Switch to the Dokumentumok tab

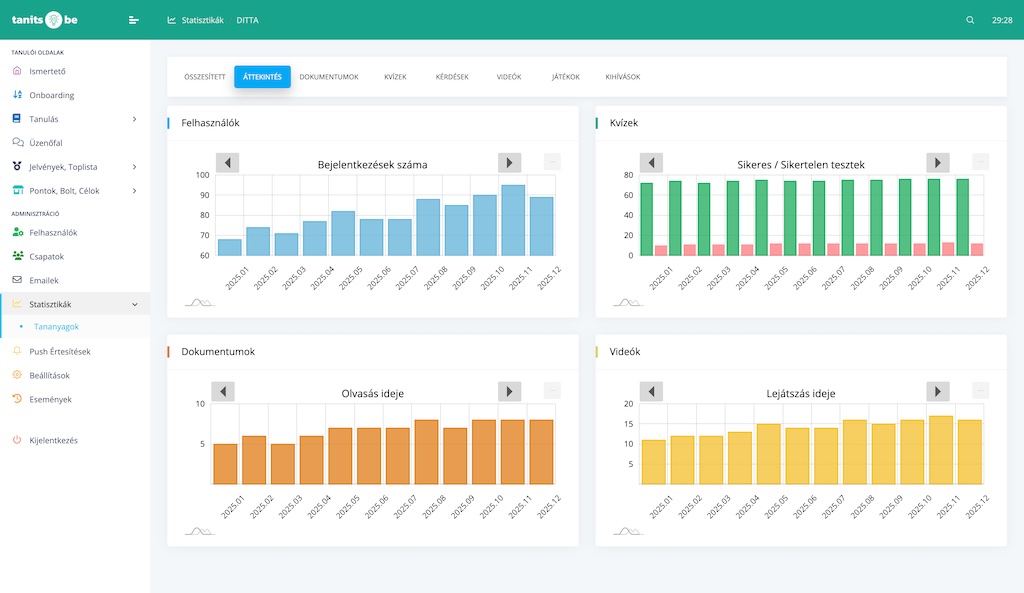coord(329,77)
